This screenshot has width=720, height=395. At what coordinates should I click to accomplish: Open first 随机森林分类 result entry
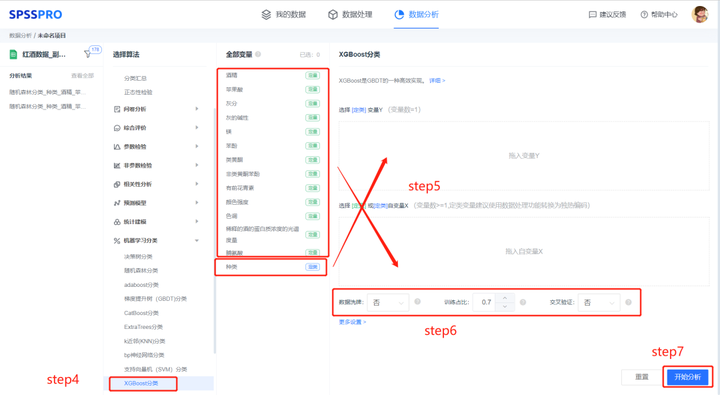48,92
